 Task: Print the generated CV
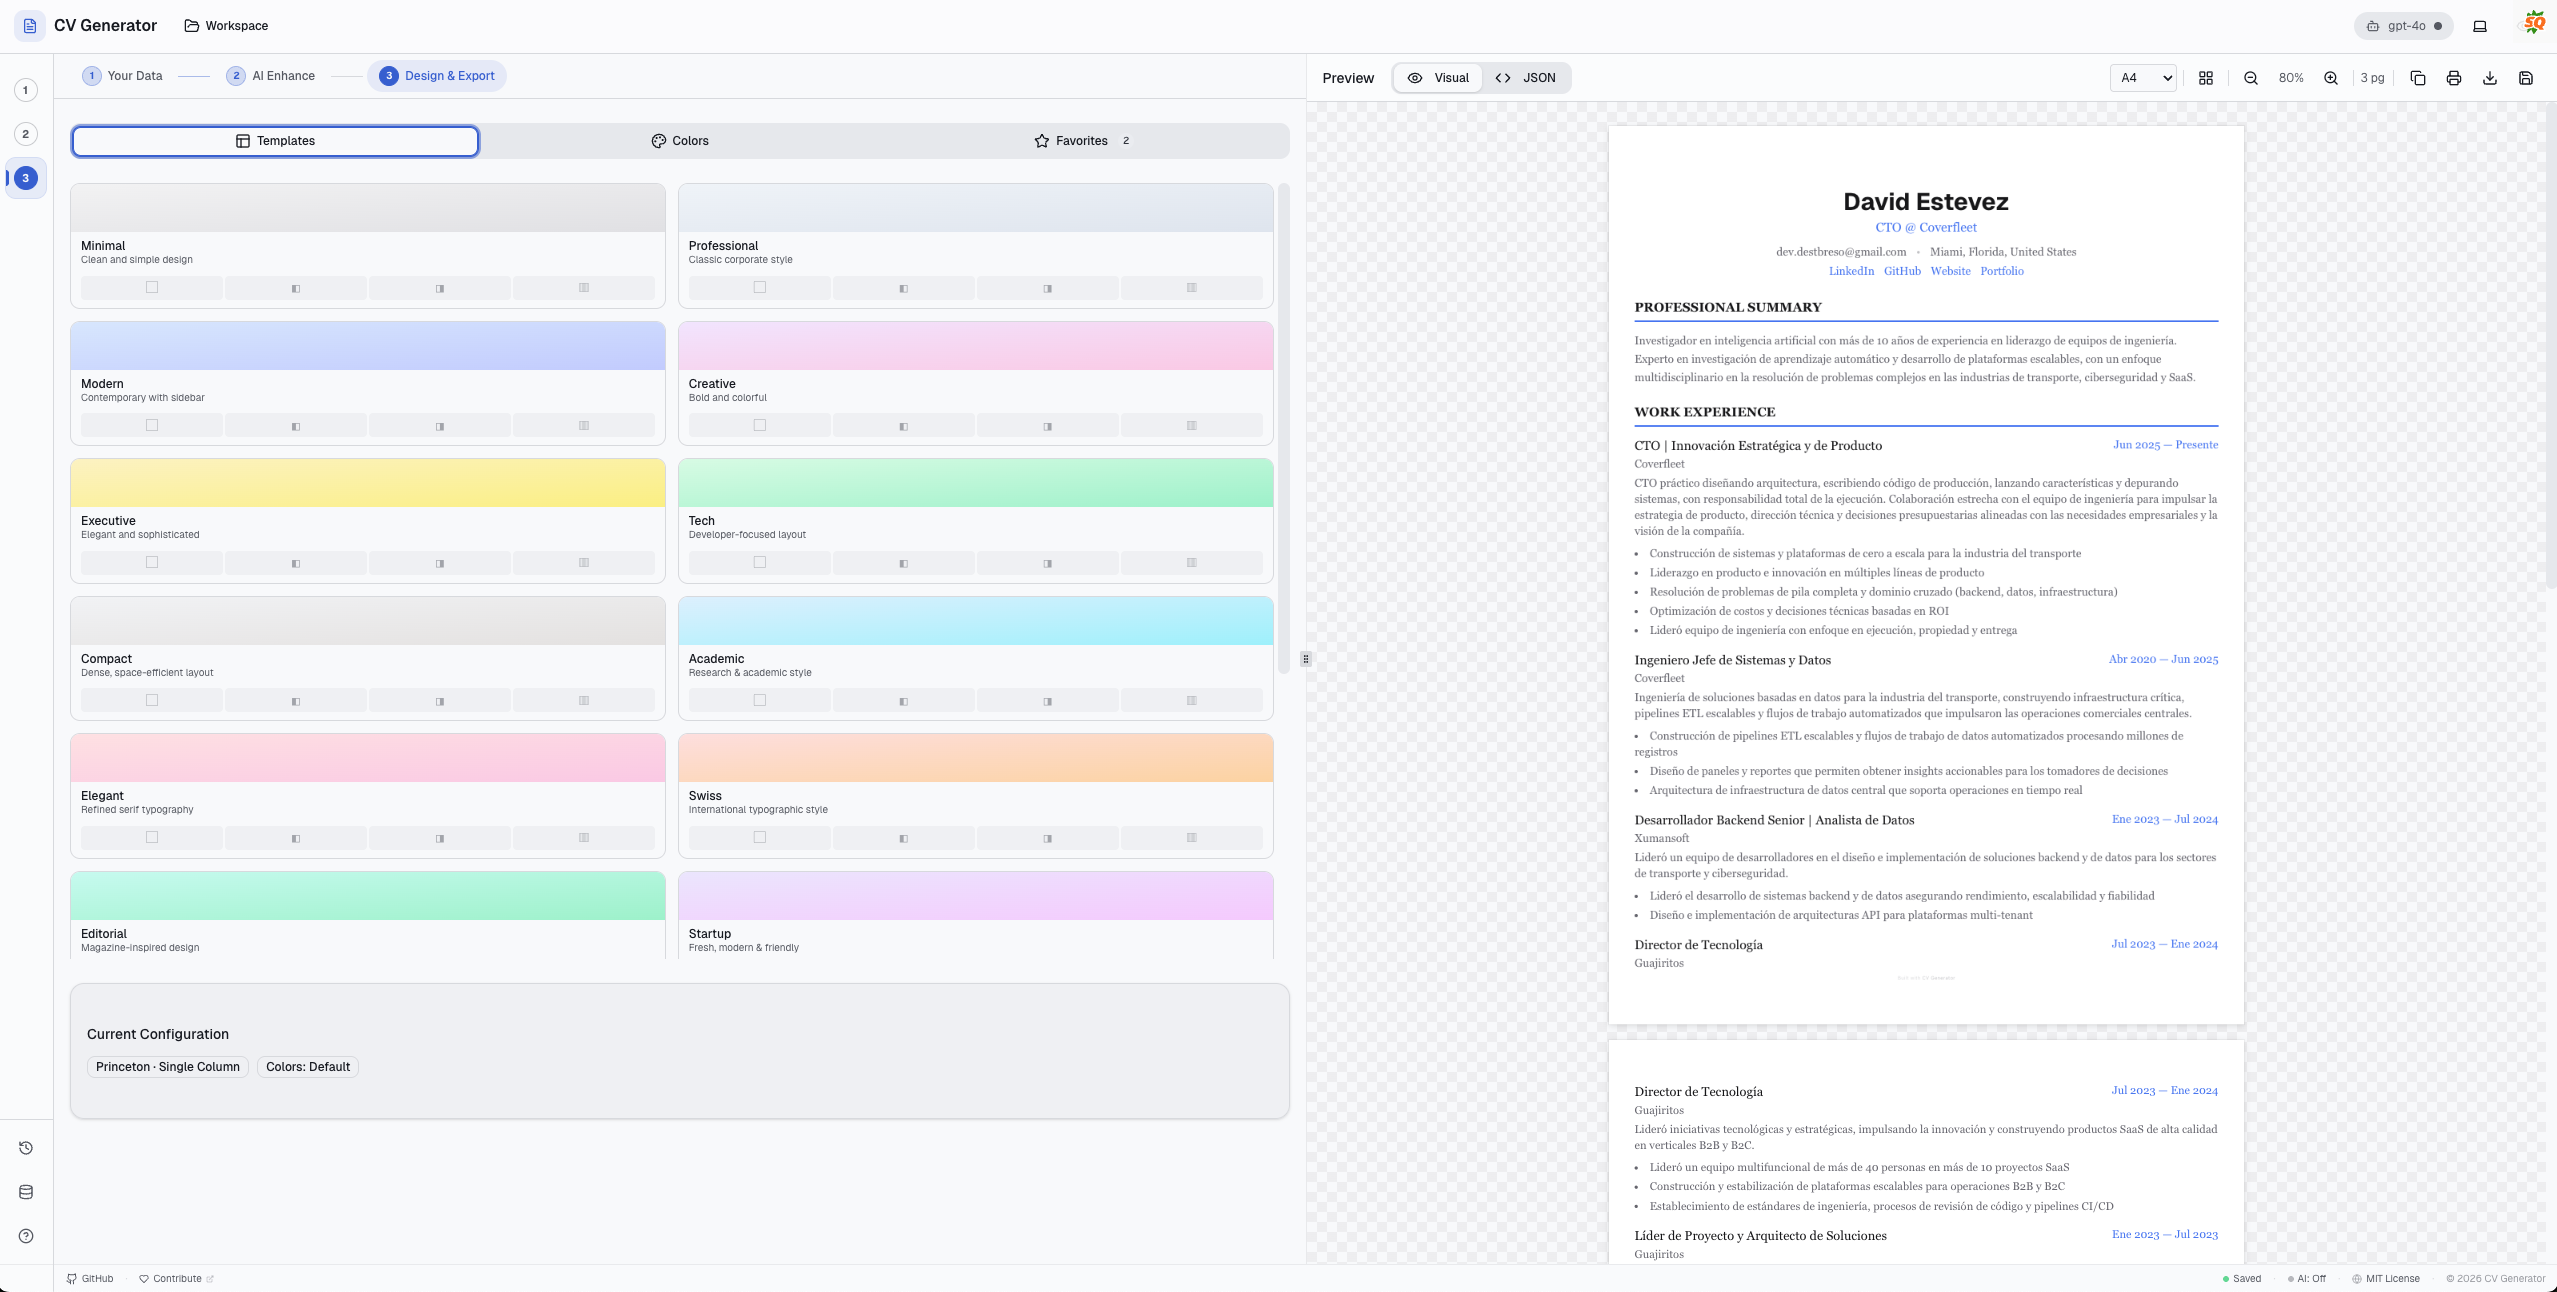[x=2453, y=78]
